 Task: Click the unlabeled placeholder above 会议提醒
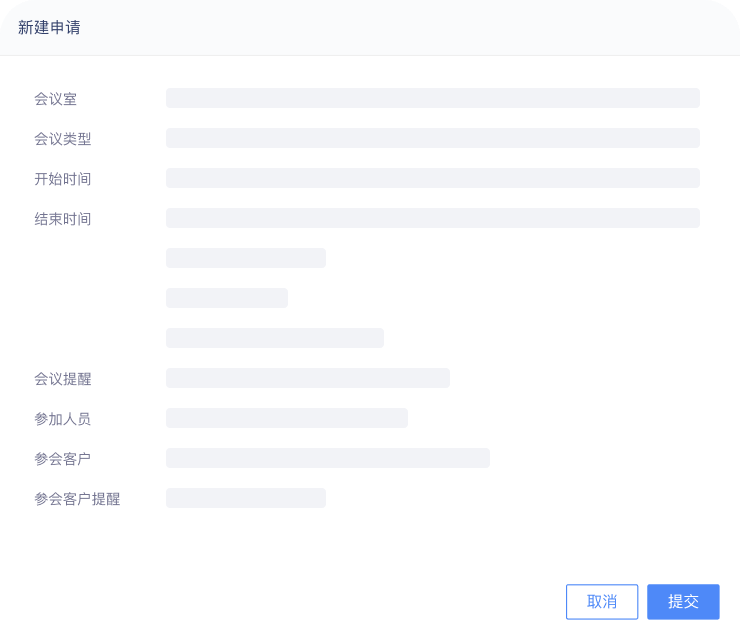click(274, 338)
